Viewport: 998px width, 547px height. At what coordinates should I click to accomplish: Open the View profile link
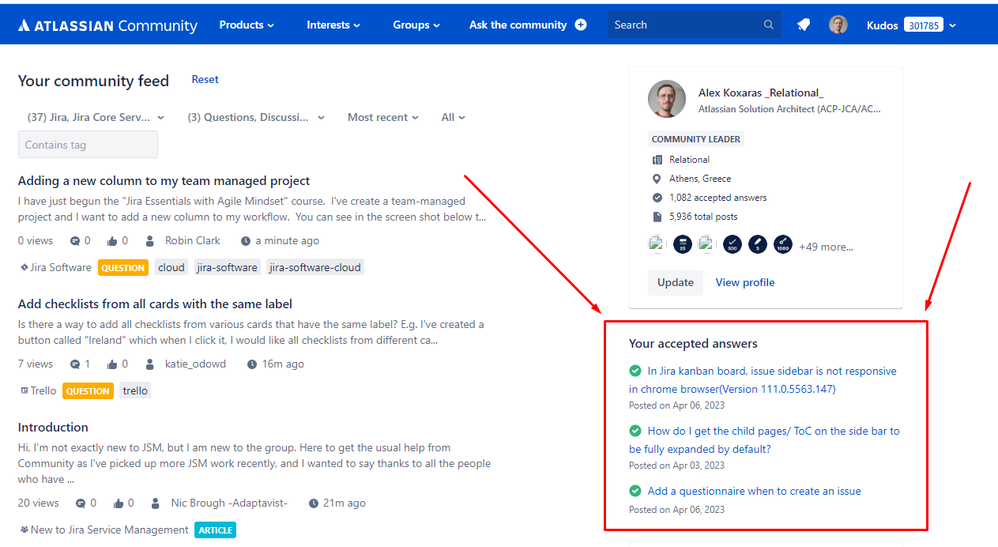coord(745,282)
